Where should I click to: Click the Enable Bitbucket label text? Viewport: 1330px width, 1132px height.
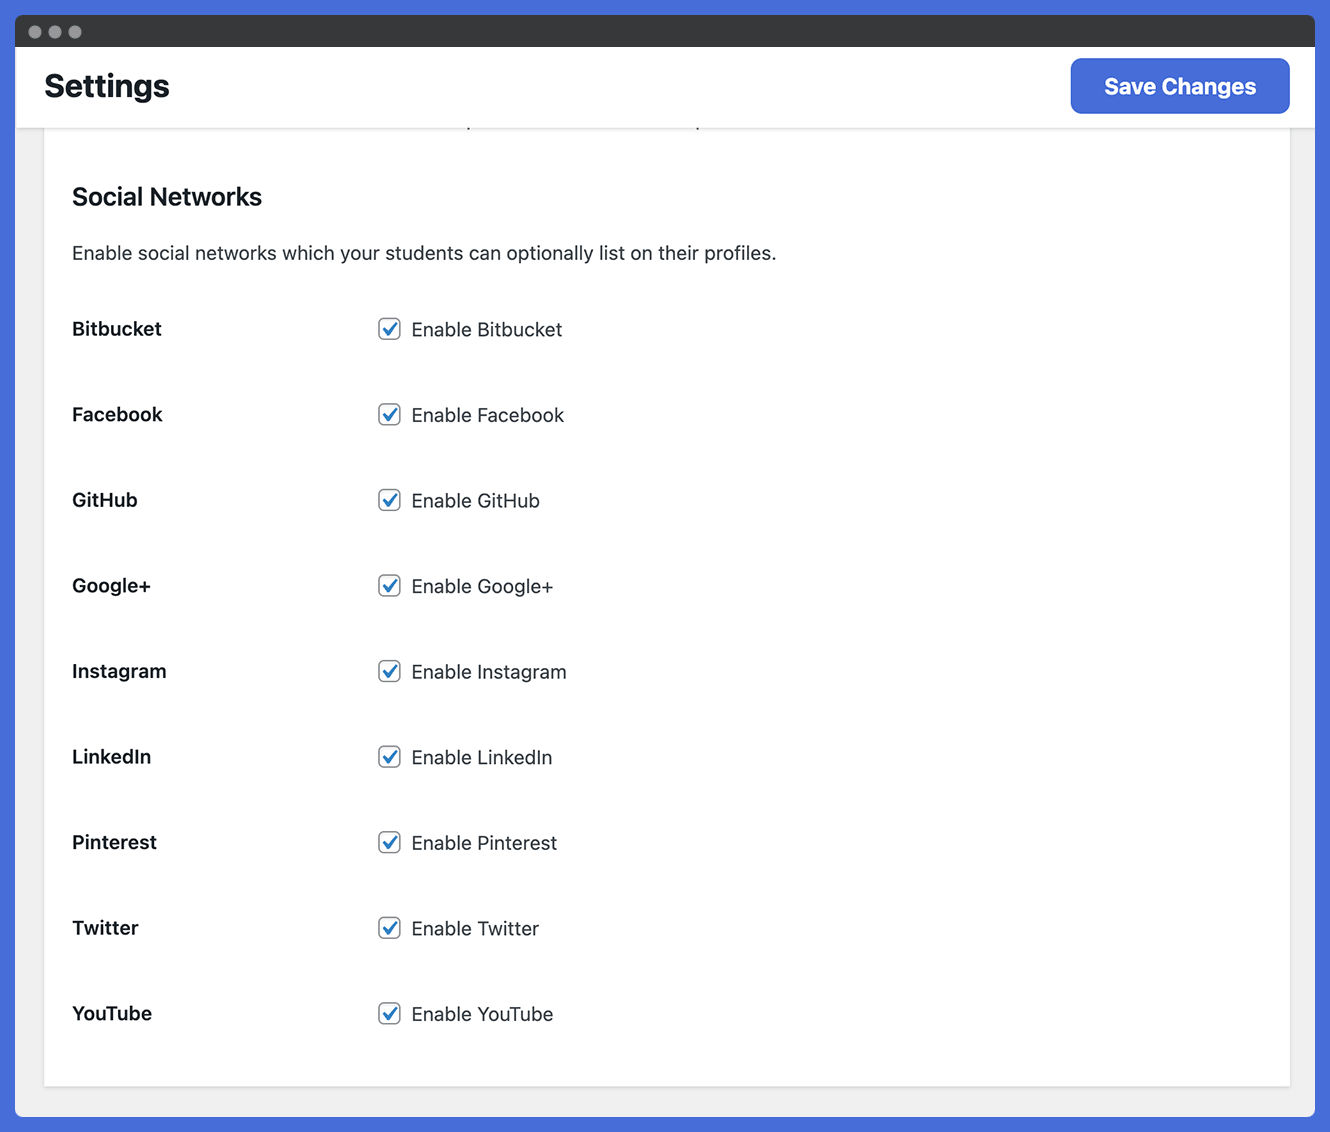click(x=487, y=330)
